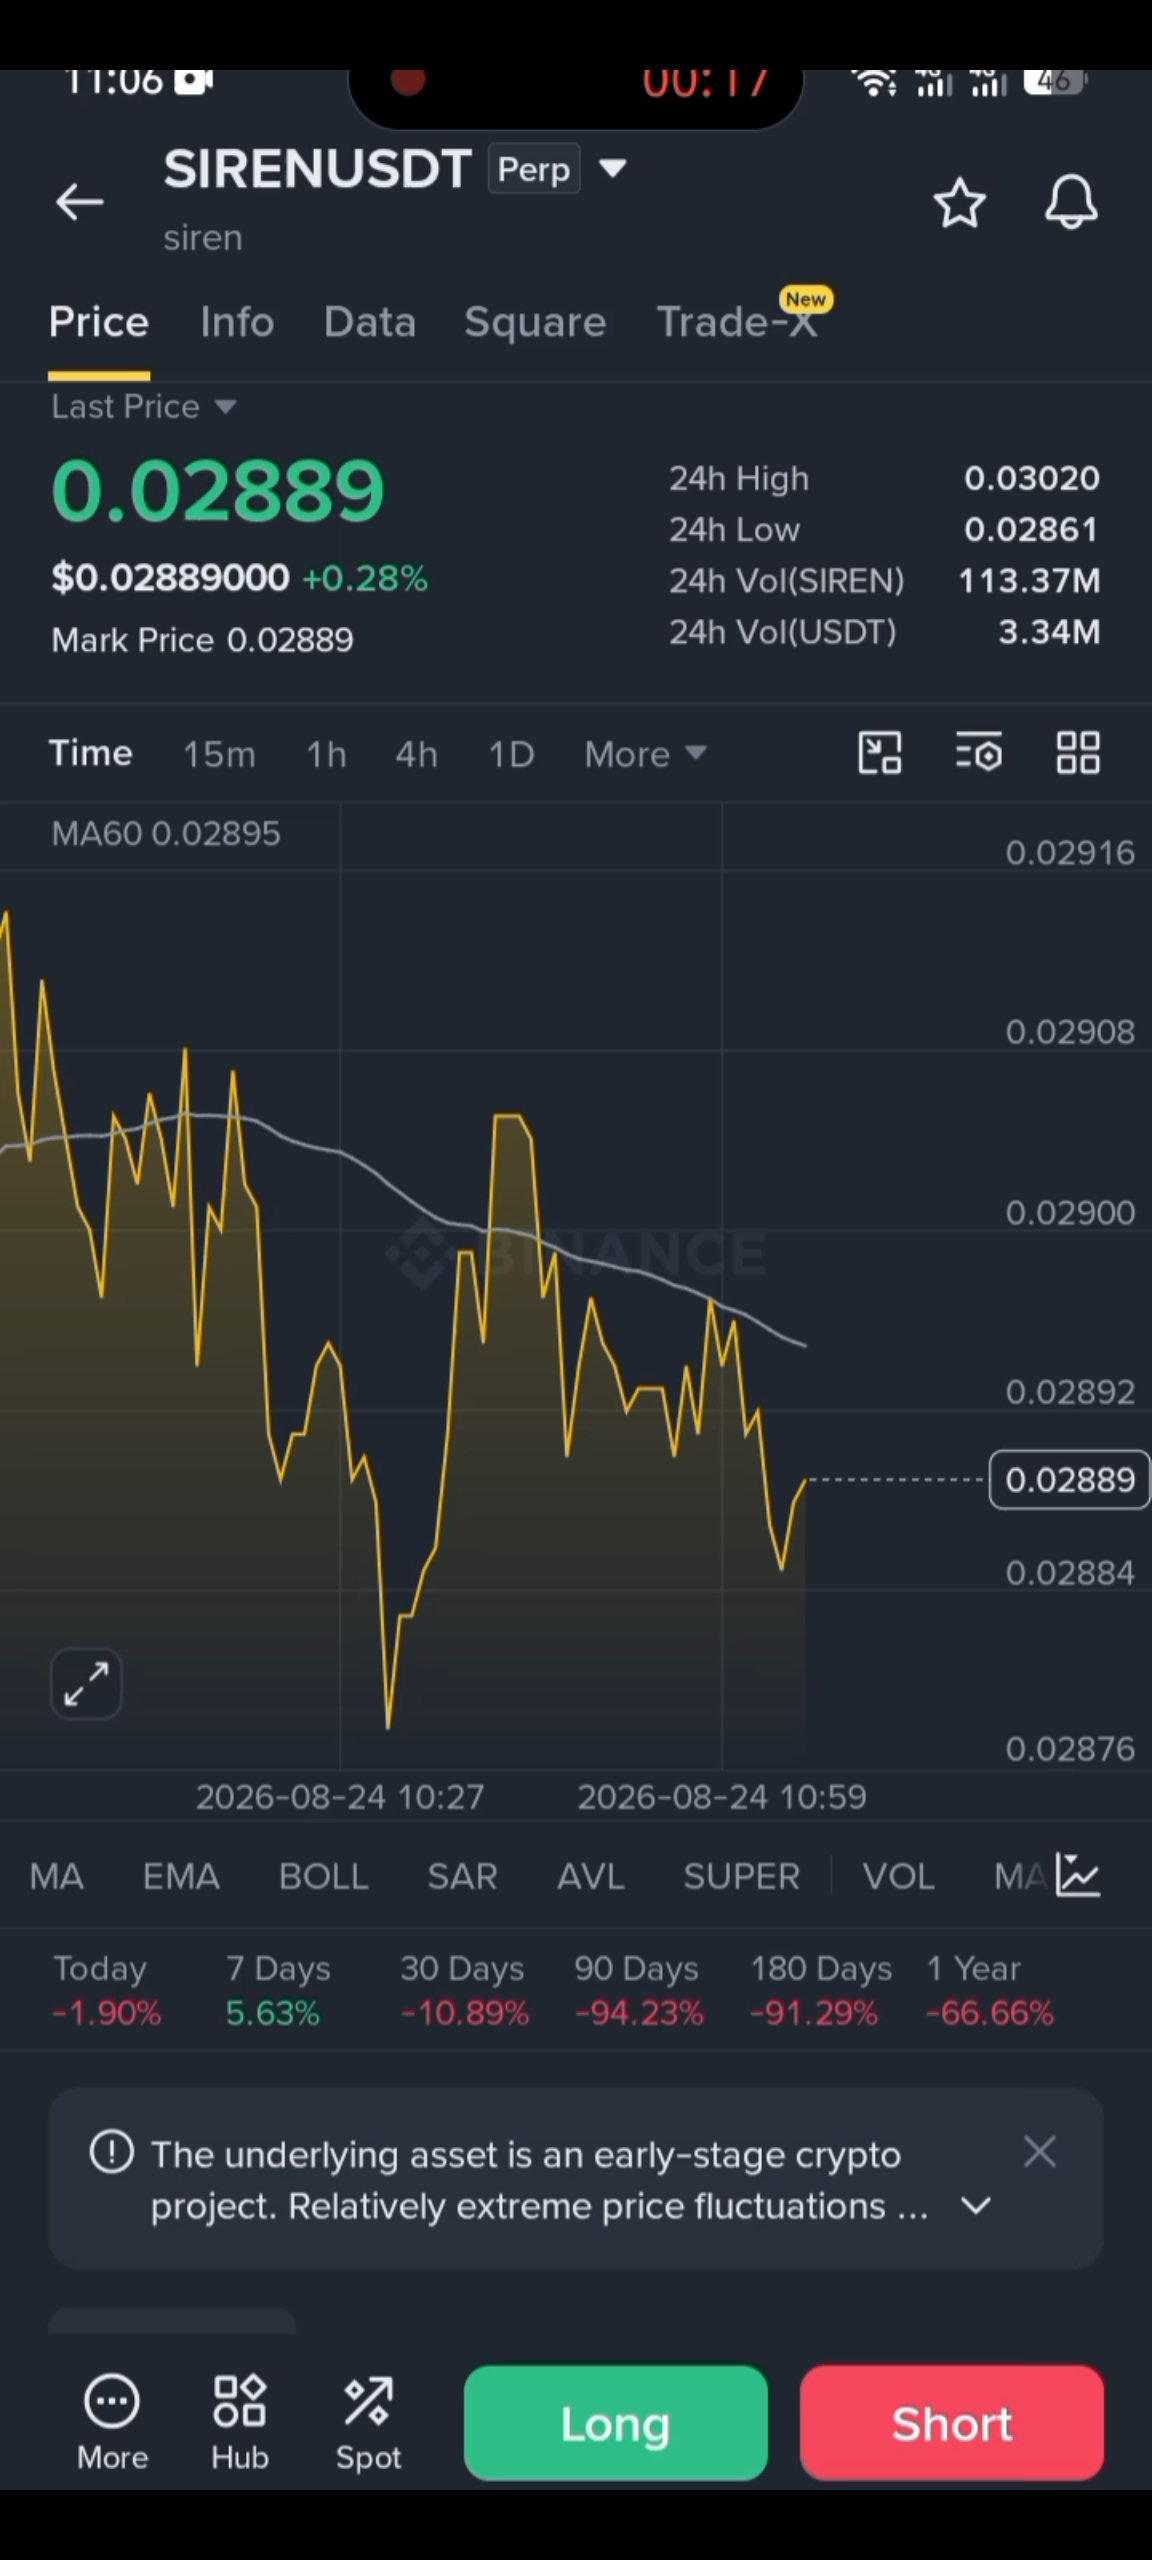Tap 7 Days 5.63% performance
Viewport: 1152px width, 2560px height.
pyautogui.click(x=278, y=1990)
